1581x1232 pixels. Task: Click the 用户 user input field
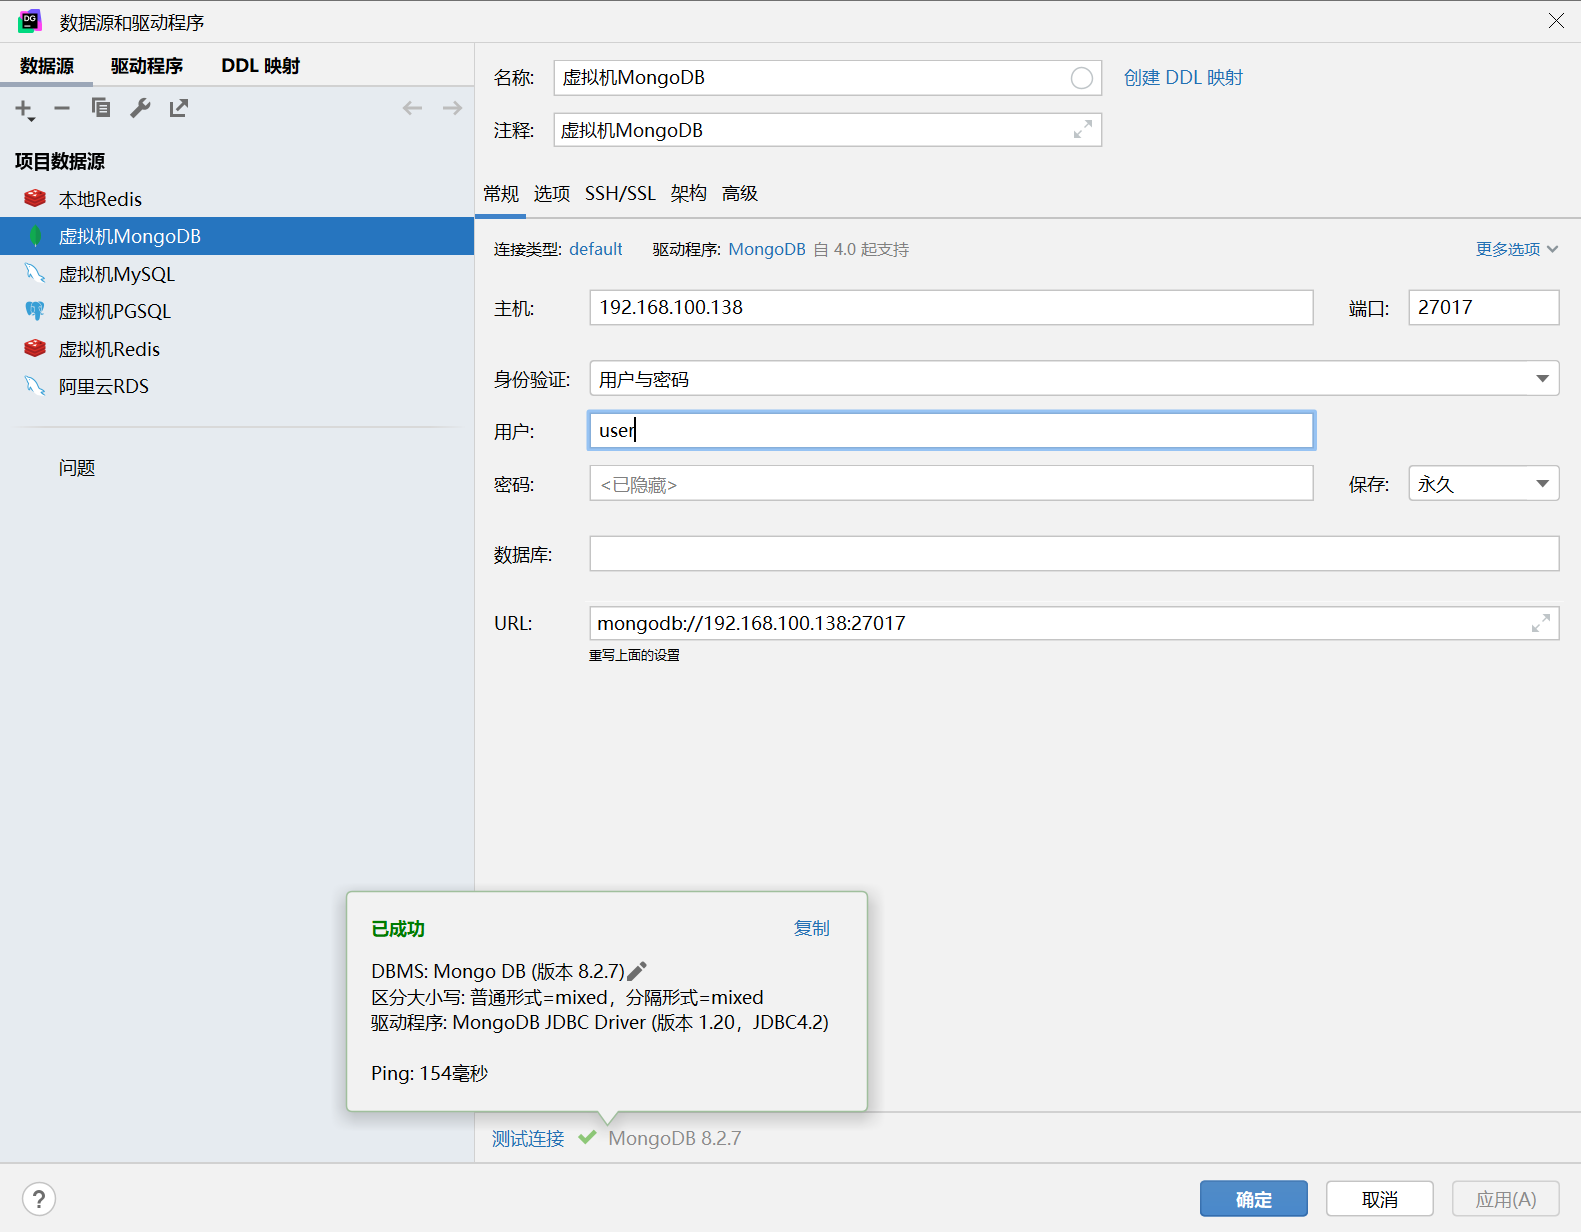[951, 430]
